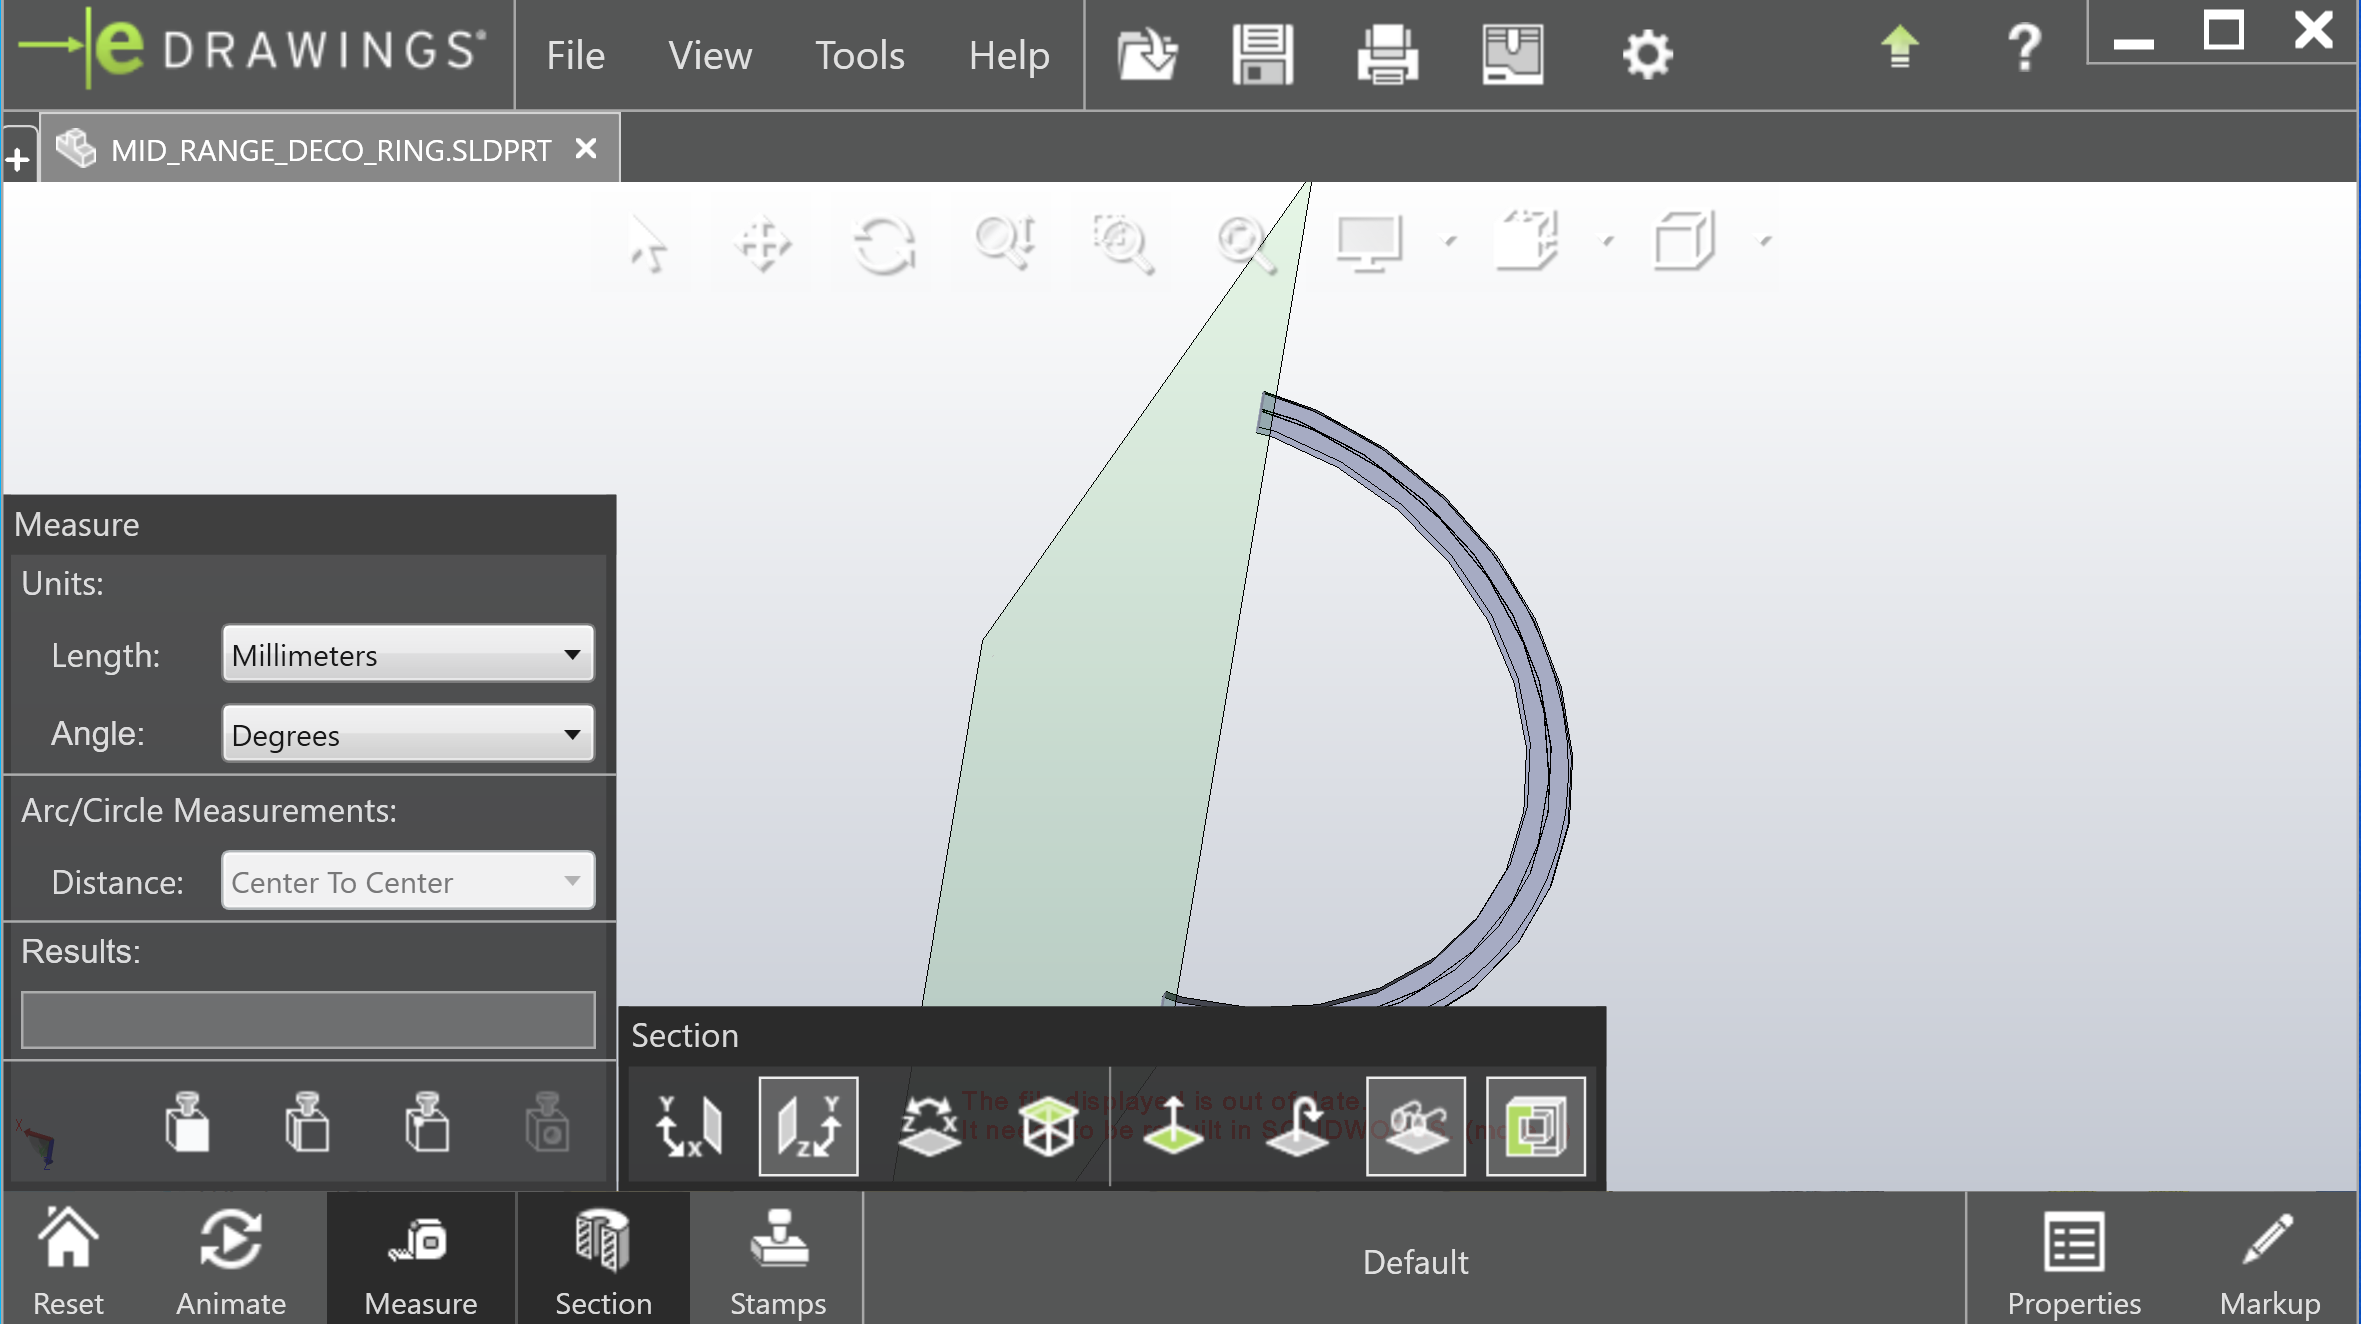Click the flip section direction icon
The height and width of the screenshot is (1324, 2361).
click(1296, 1127)
